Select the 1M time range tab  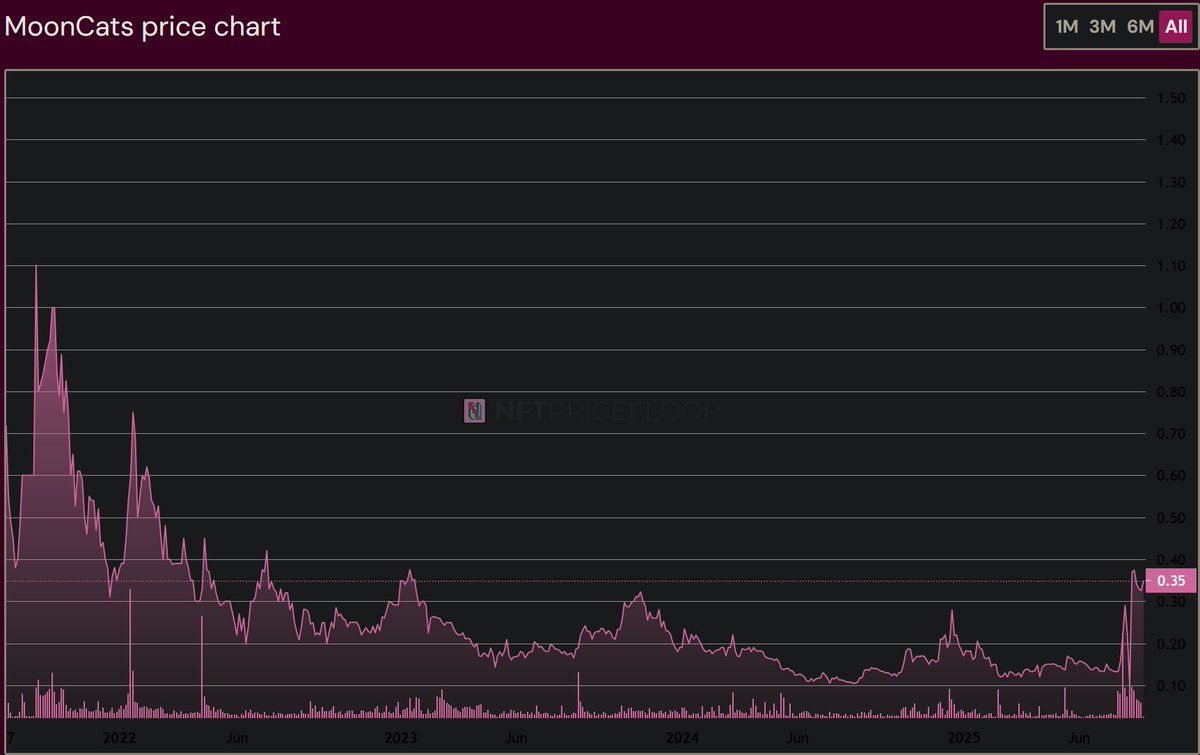[1067, 27]
